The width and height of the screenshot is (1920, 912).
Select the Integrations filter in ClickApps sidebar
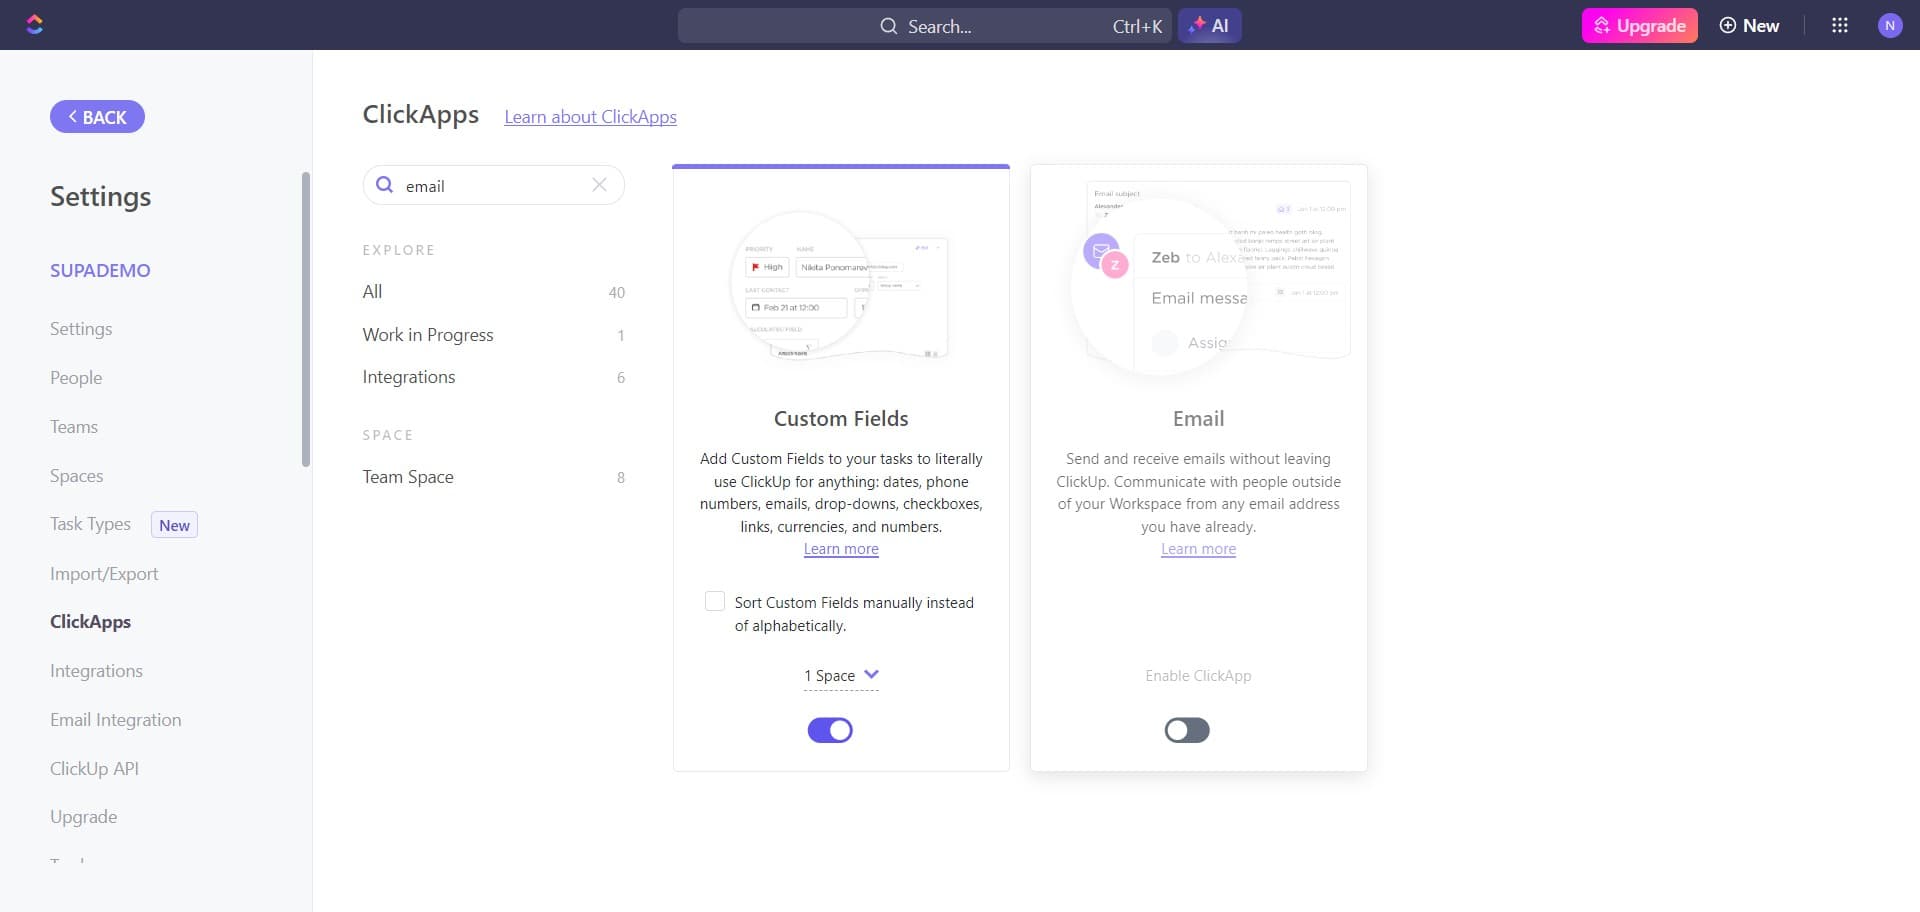[408, 377]
